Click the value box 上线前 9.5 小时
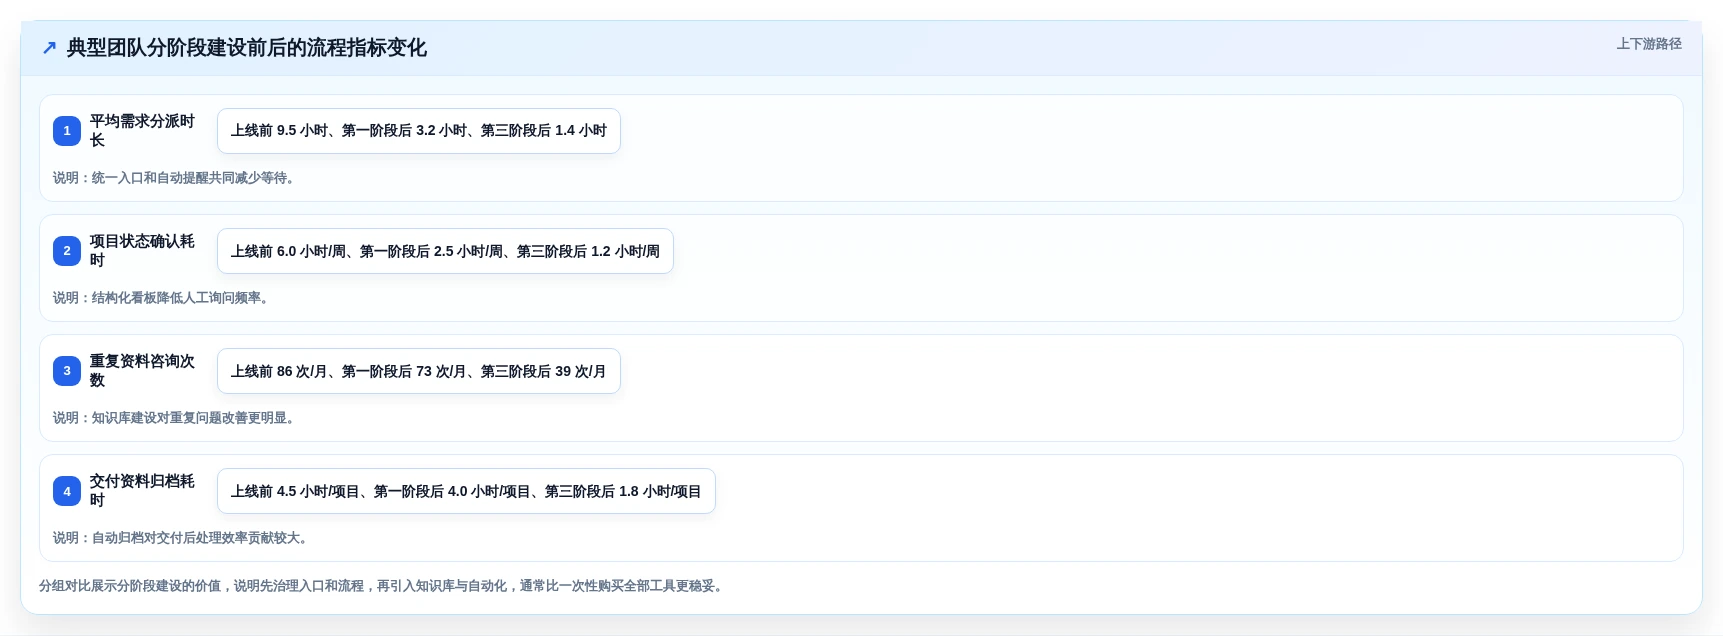Viewport: 1723px width, 636px height. [x=419, y=131]
